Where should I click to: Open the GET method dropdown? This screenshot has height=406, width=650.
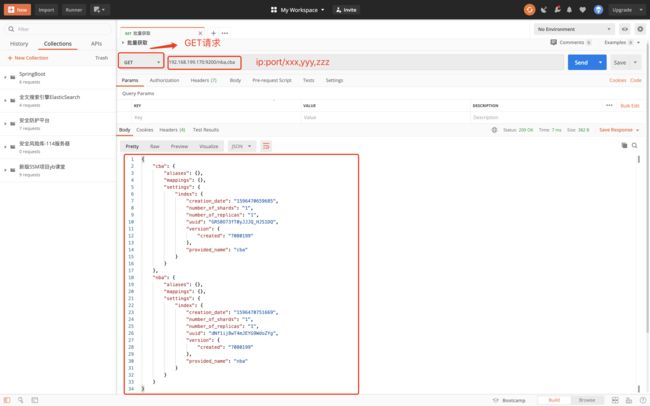coord(141,62)
